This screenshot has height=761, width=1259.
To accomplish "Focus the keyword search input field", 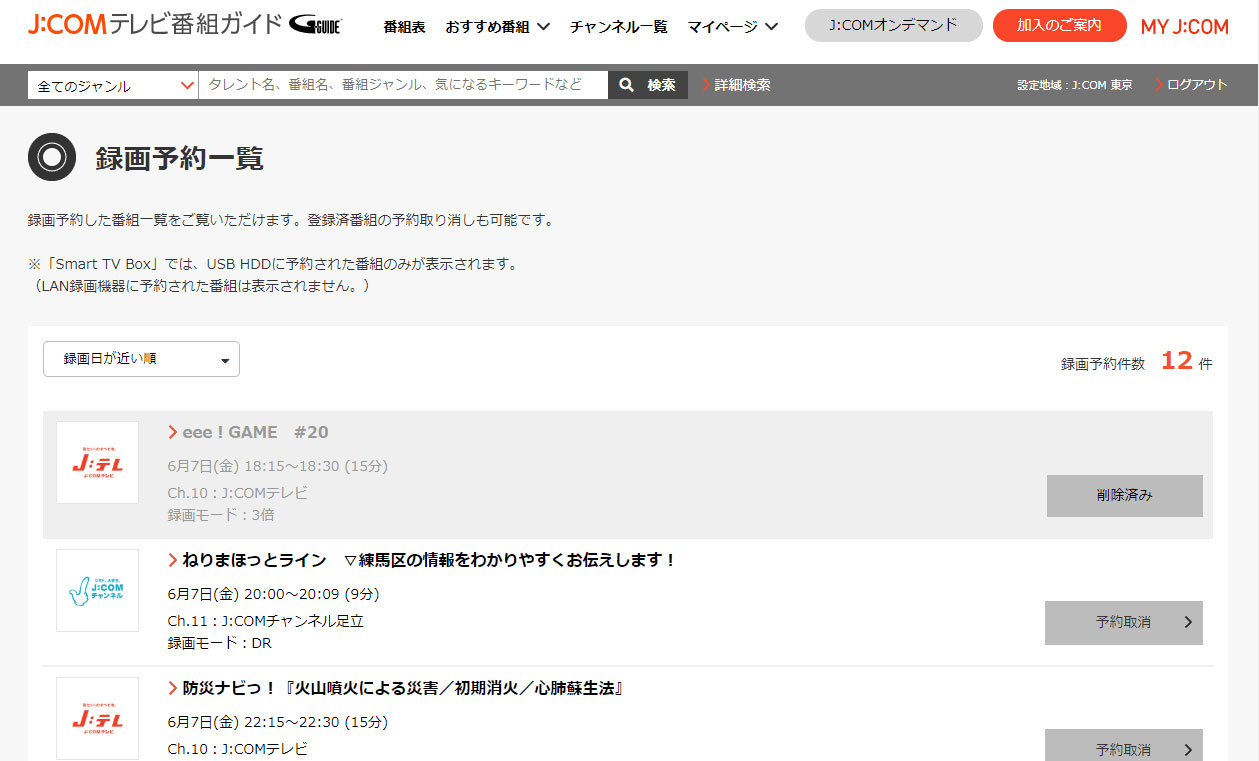I will [403, 85].
